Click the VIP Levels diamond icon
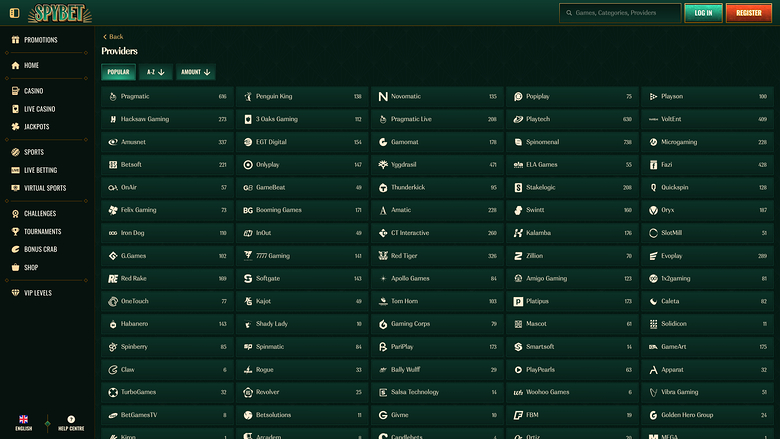Image resolution: width=780 pixels, height=439 pixels. coord(15,293)
